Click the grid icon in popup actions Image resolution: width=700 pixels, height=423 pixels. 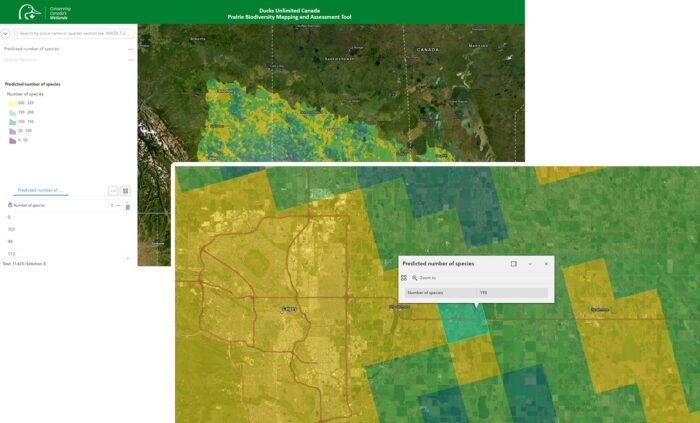[404, 277]
